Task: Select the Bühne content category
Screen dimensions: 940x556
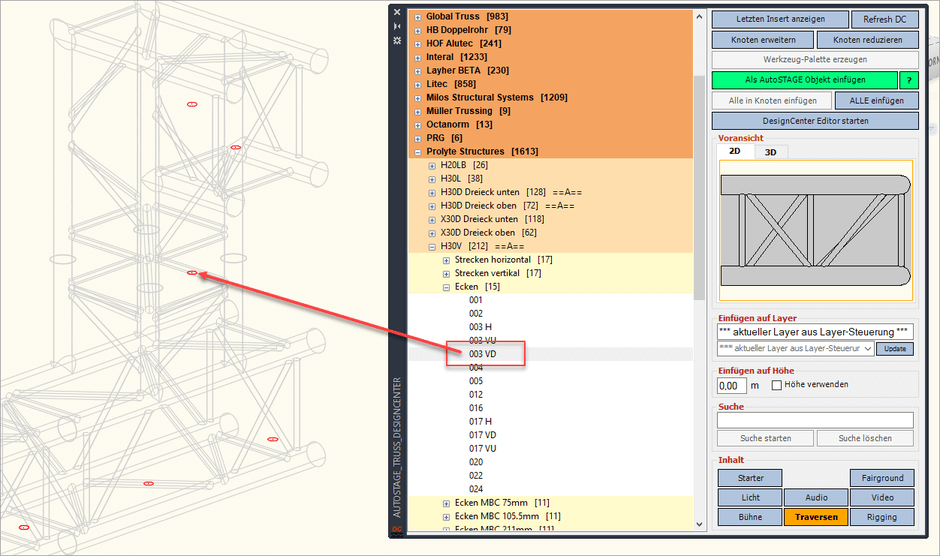Action: click(750, 517)
